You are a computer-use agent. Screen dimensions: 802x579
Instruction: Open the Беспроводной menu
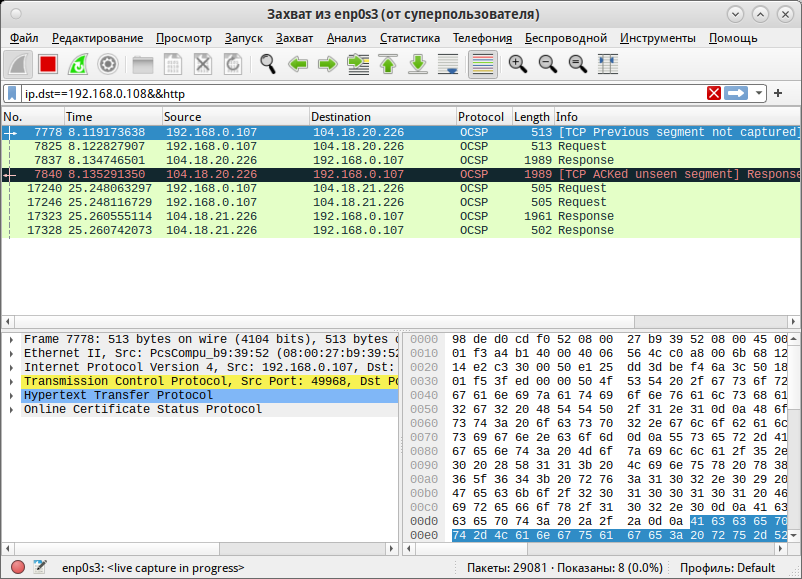(x=566, y=38)
